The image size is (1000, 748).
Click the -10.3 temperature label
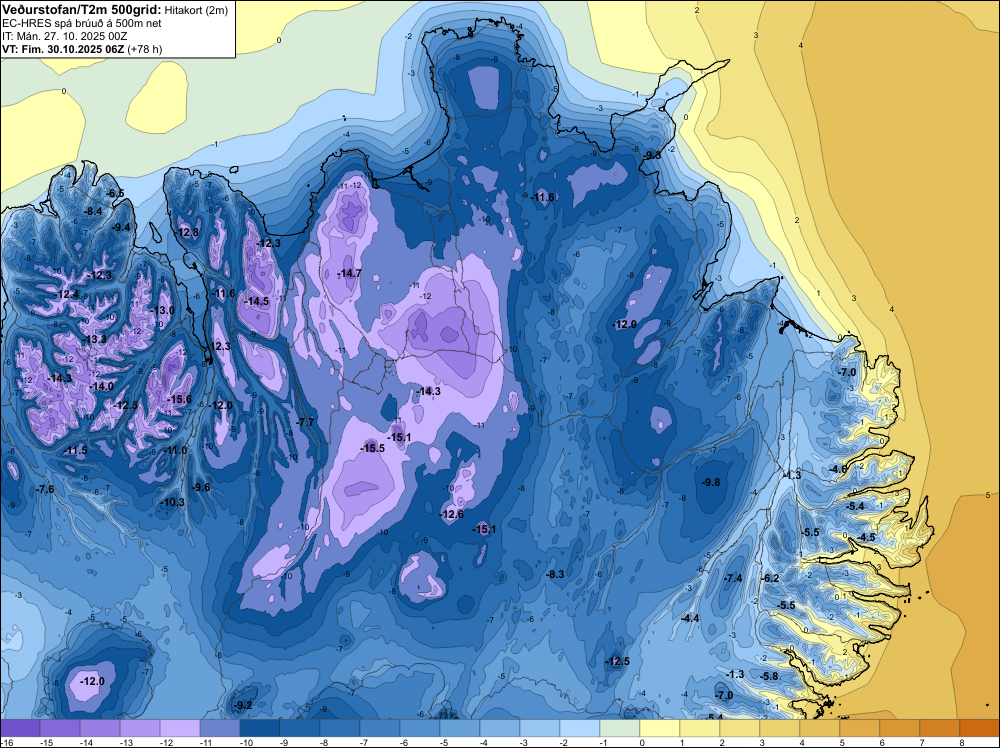click(x=173, y=502)
